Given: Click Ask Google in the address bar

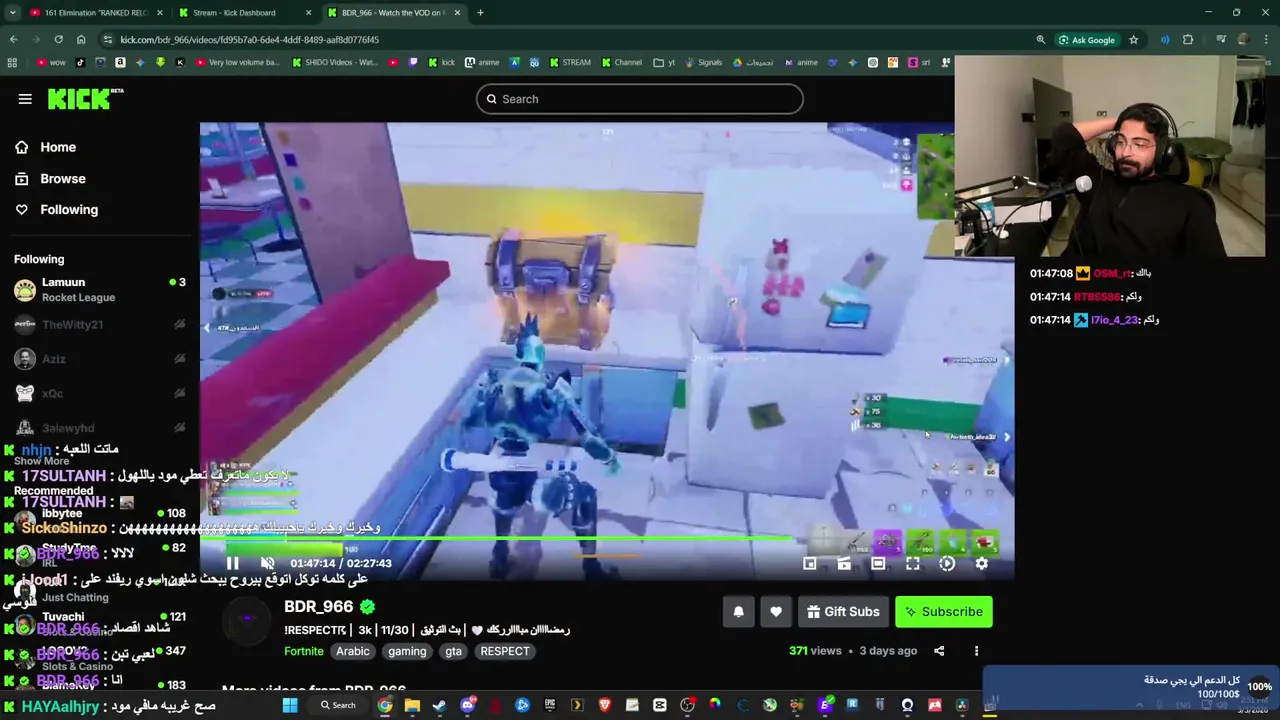Looking at the screenshot, I should pyautogui.click(x=1087, y=39).
